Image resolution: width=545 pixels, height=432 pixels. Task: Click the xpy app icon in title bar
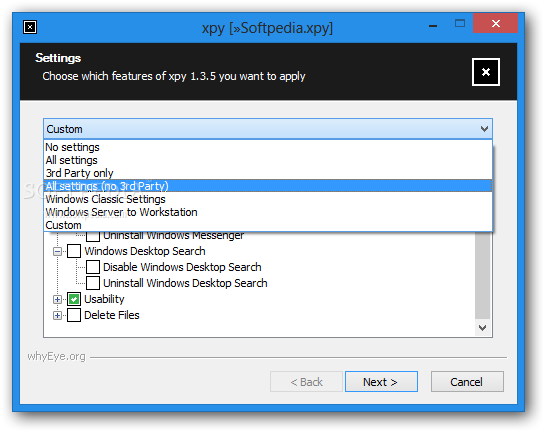(30, 27)
